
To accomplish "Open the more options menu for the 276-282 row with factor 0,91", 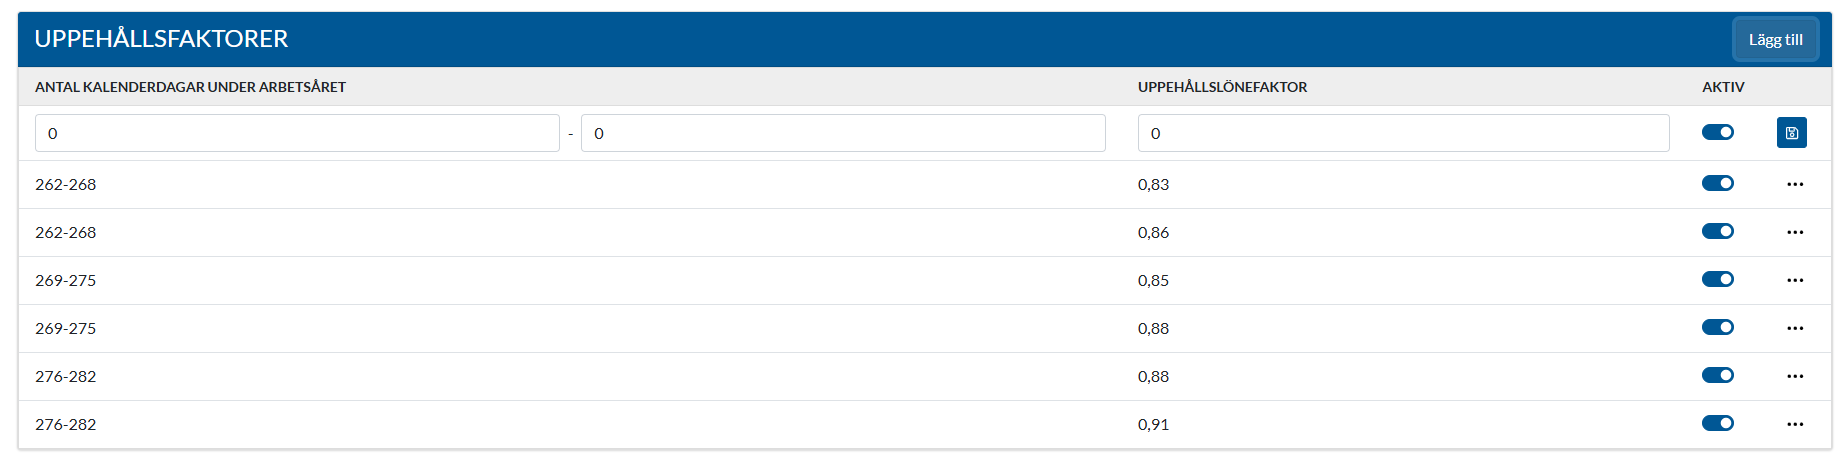I will coord(1795,424).
